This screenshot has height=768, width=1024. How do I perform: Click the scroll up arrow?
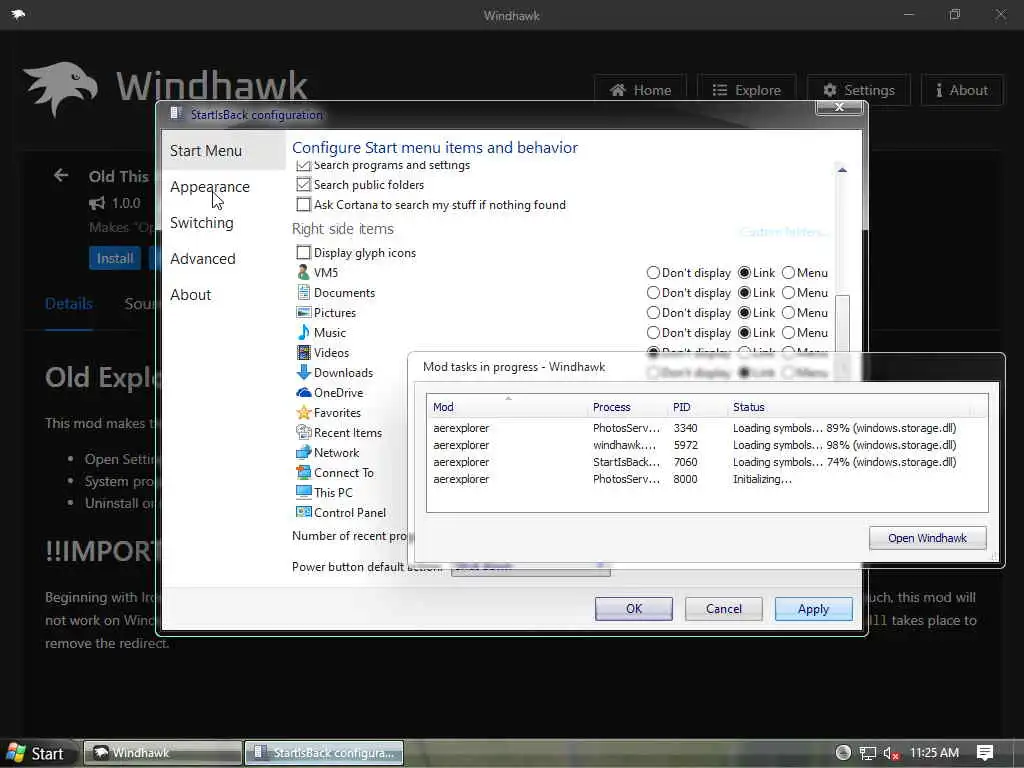[x=842, y=170]
